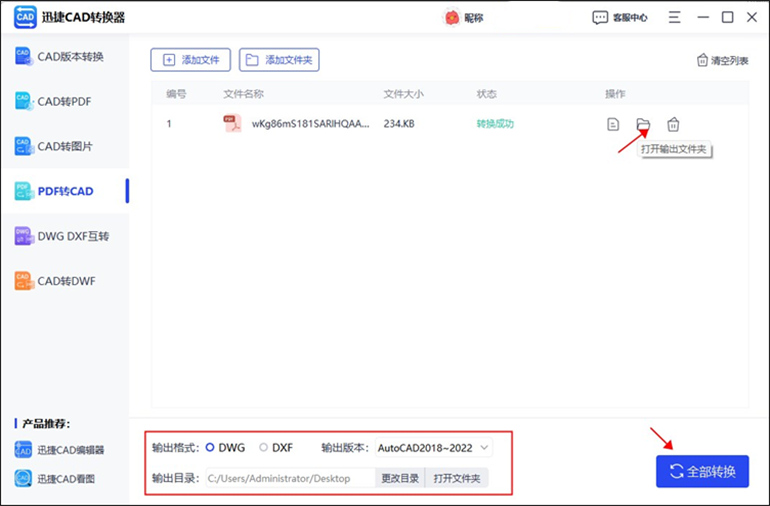This screenshot has width=770, height=506.
Task: Switch to CAD转DWF mode
Action: tap(65, 281)
